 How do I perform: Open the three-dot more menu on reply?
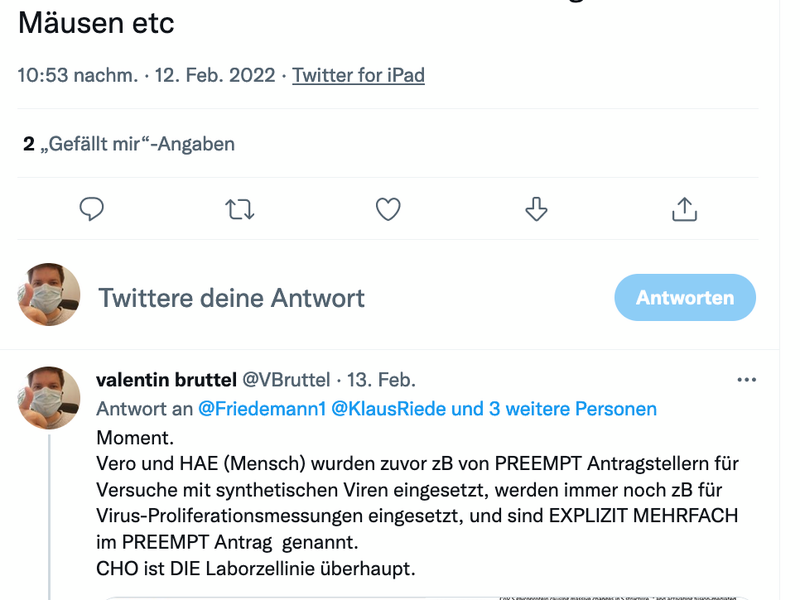pos(746,380)
